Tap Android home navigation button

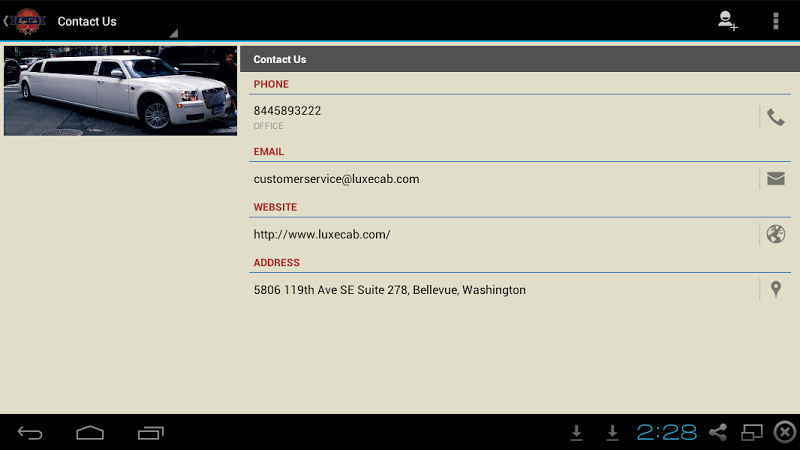[90, 433]
